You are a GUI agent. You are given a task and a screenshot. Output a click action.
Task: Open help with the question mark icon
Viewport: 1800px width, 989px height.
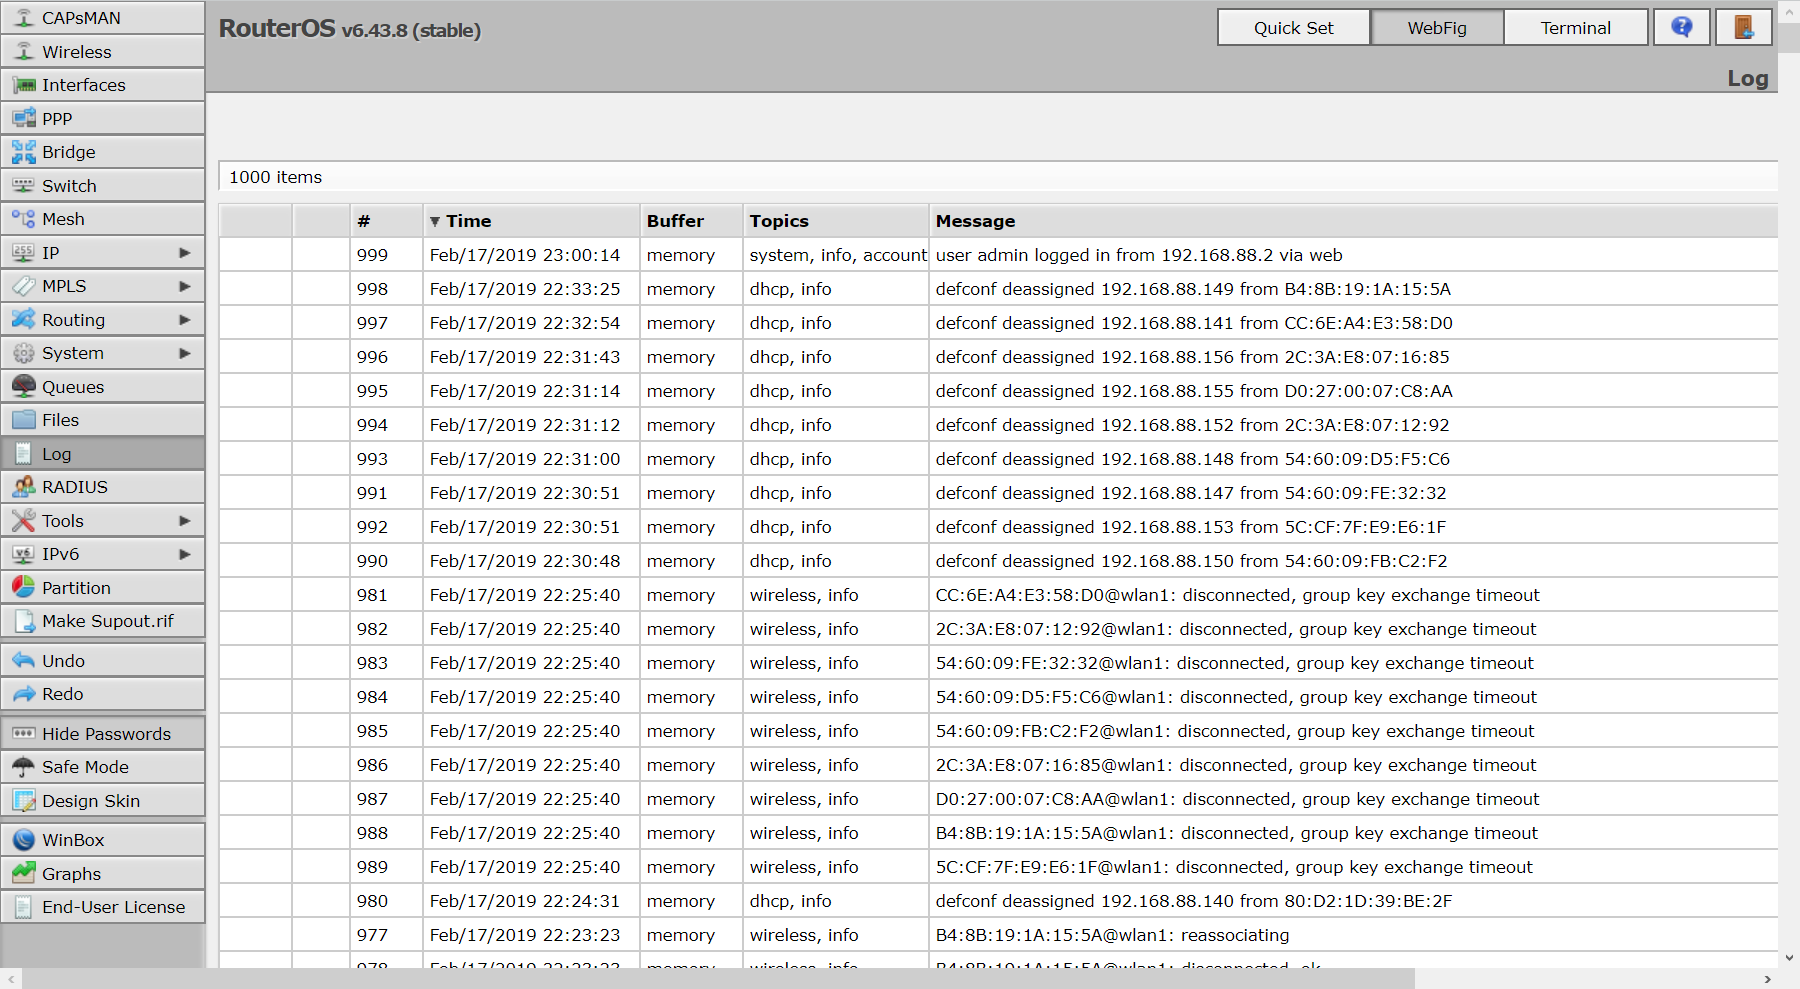(x=1682, y=27)
